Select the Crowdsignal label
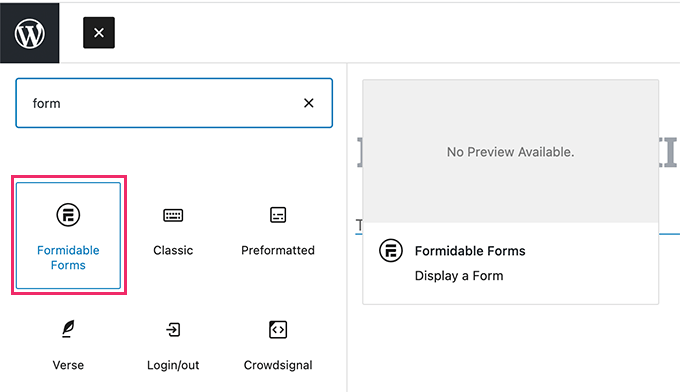Image resolution: width=680 pixels, height=392 pixels. (278, 365)
